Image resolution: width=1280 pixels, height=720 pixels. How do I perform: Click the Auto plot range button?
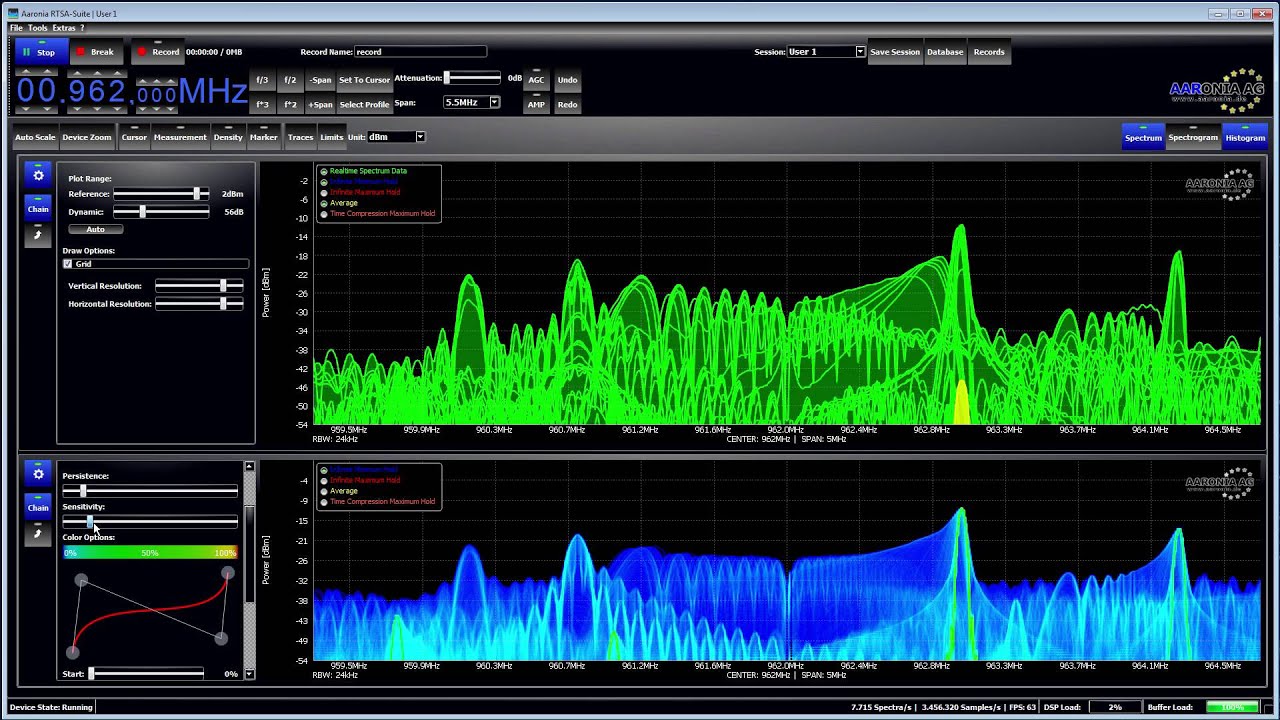point(95,229)
